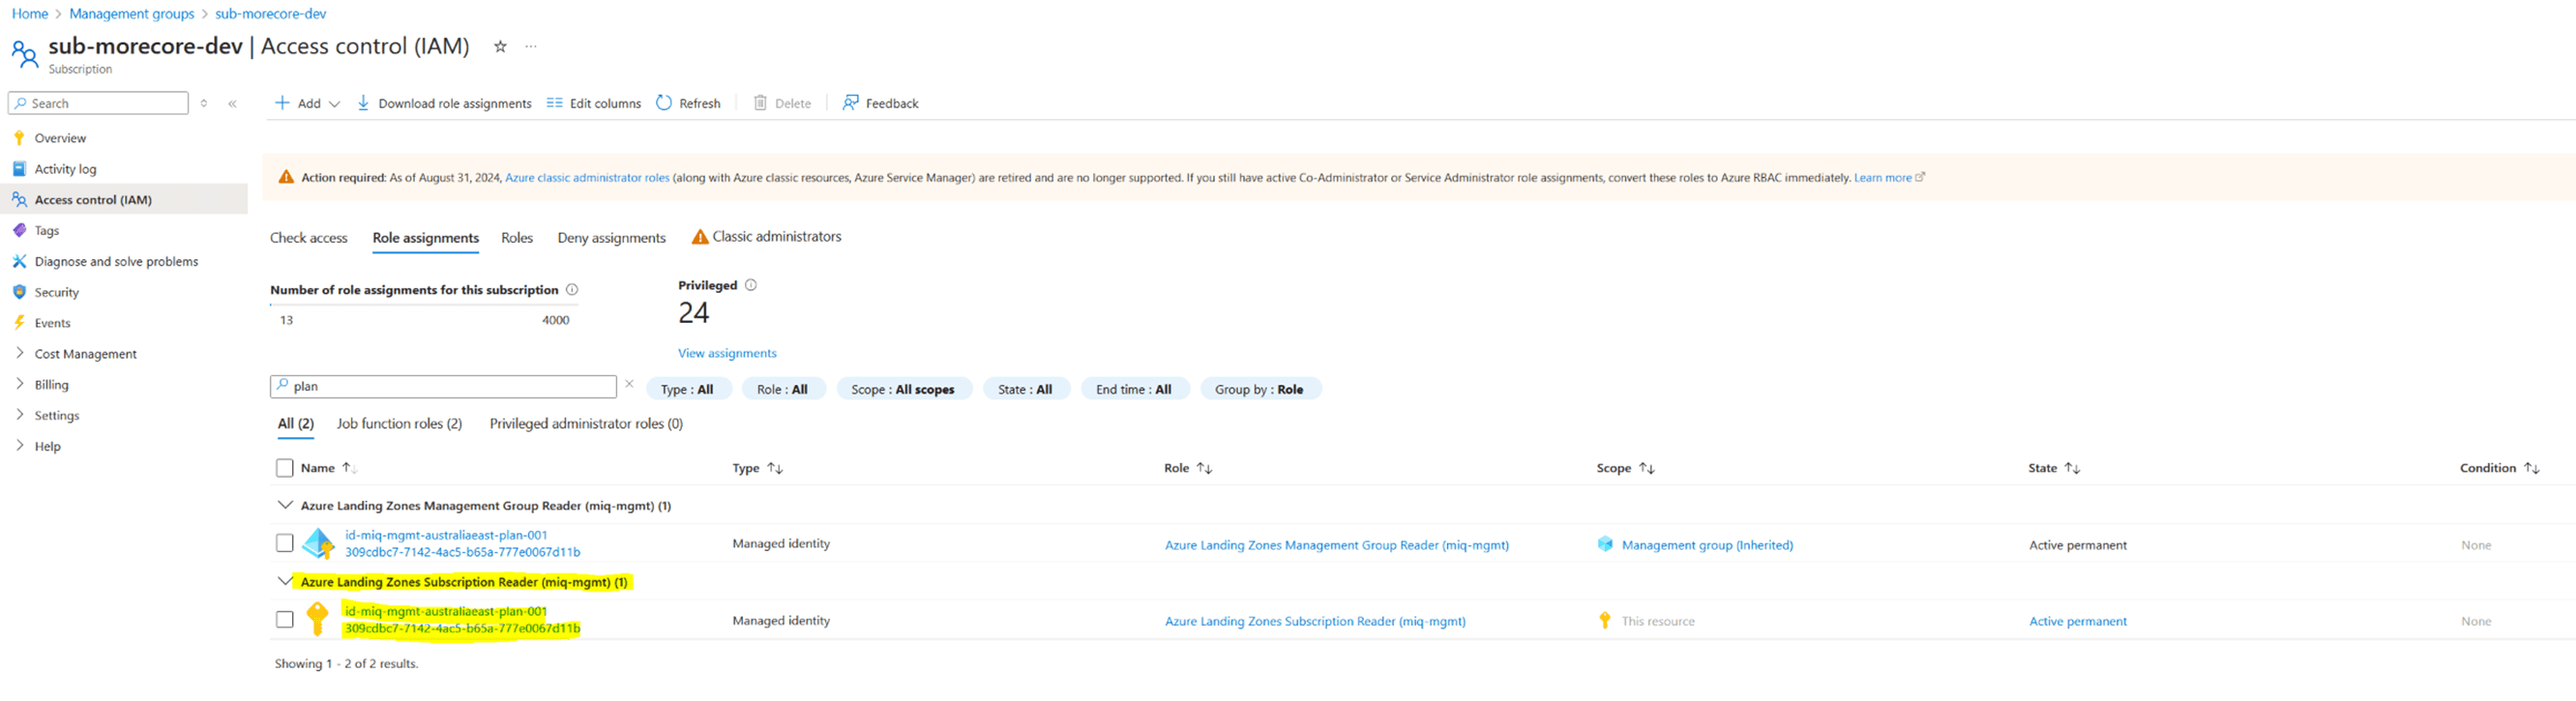Expand Billing in the sidebar
Screen dimensions: 2576x701
[x=20, y=384]
